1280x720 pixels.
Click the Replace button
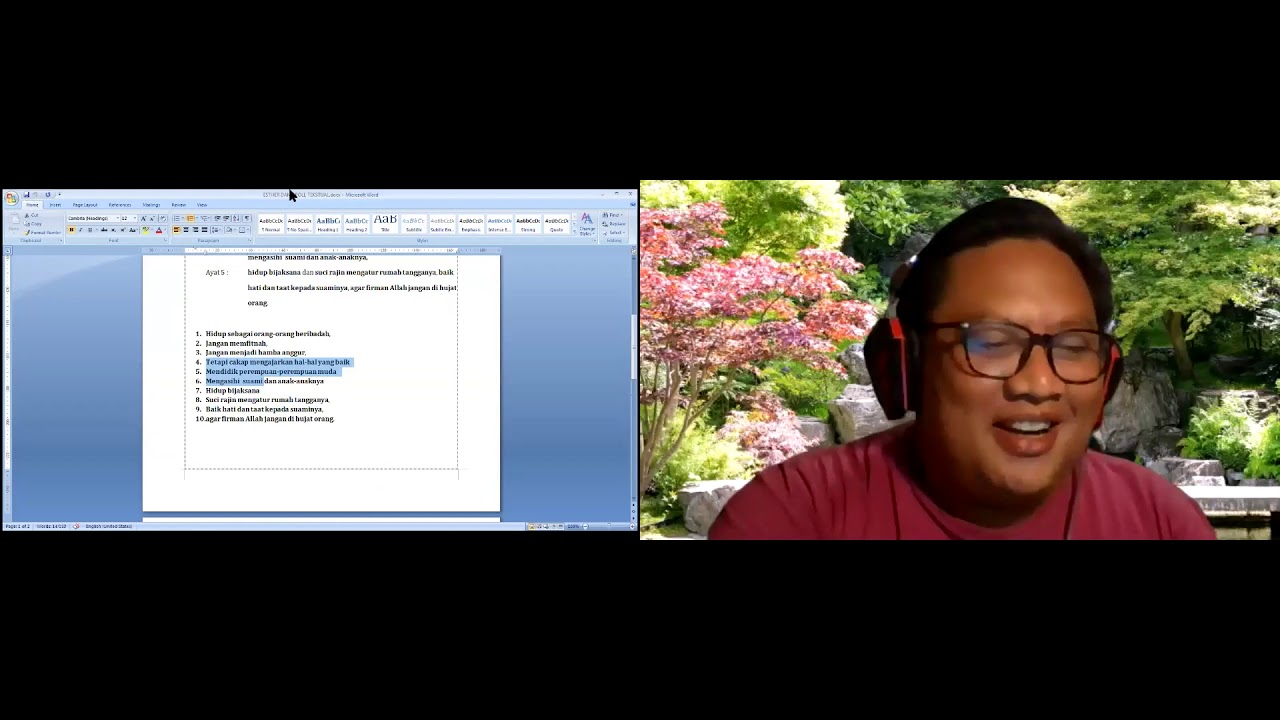614,224
